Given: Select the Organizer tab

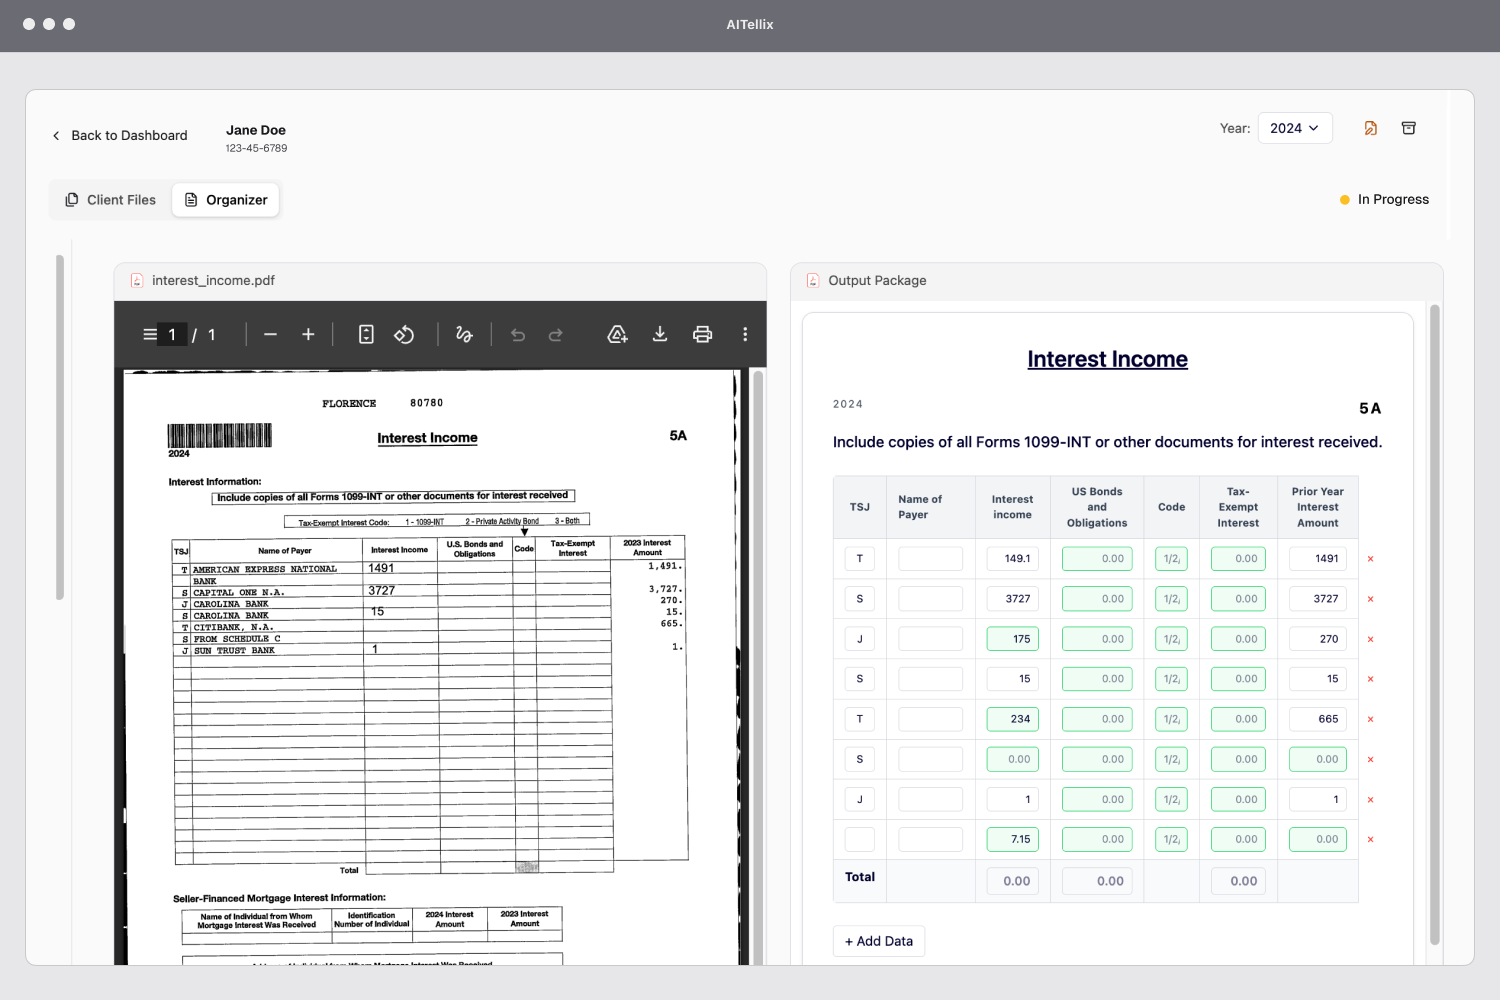Looking at the screenshot, I should (225, 199).
